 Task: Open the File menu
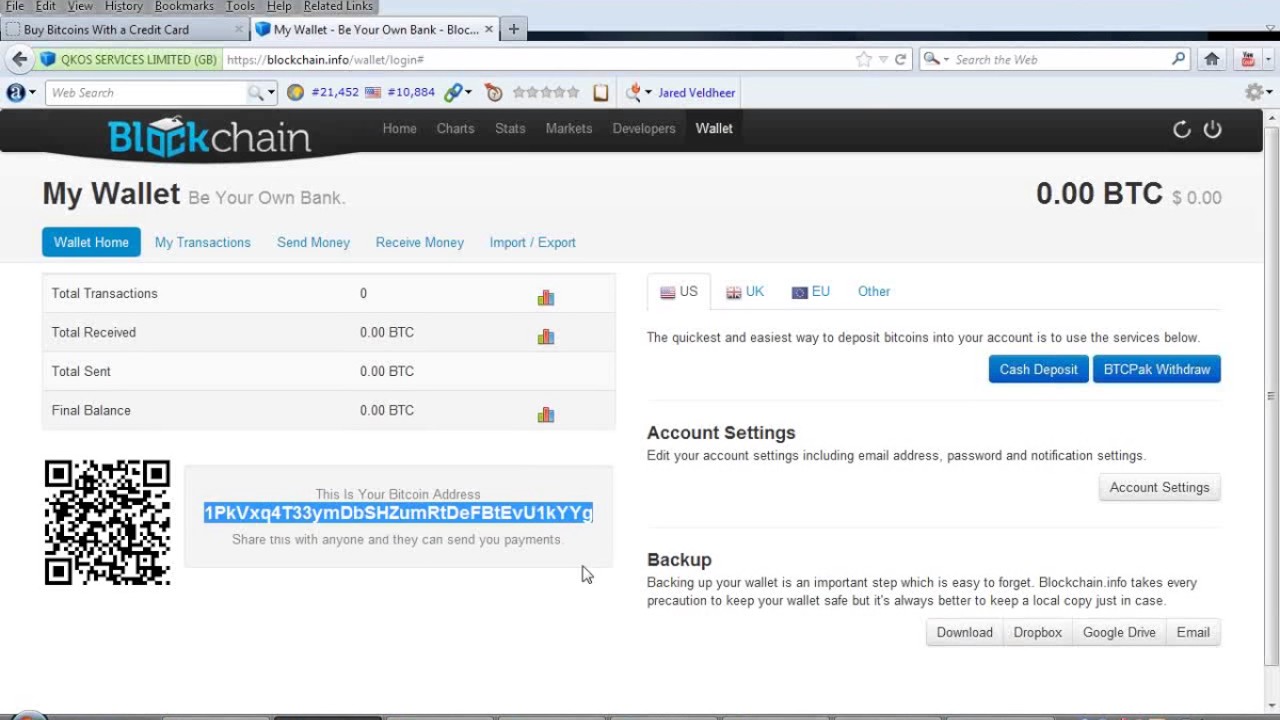15,6
